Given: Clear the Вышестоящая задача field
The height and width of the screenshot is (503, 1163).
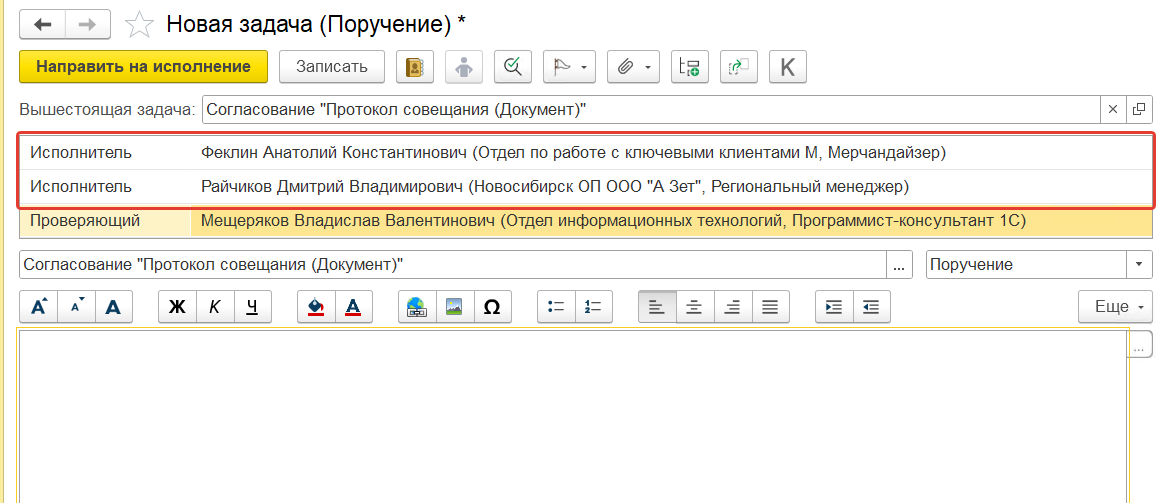Looking at the screenshot, I should pos(1113,109).
